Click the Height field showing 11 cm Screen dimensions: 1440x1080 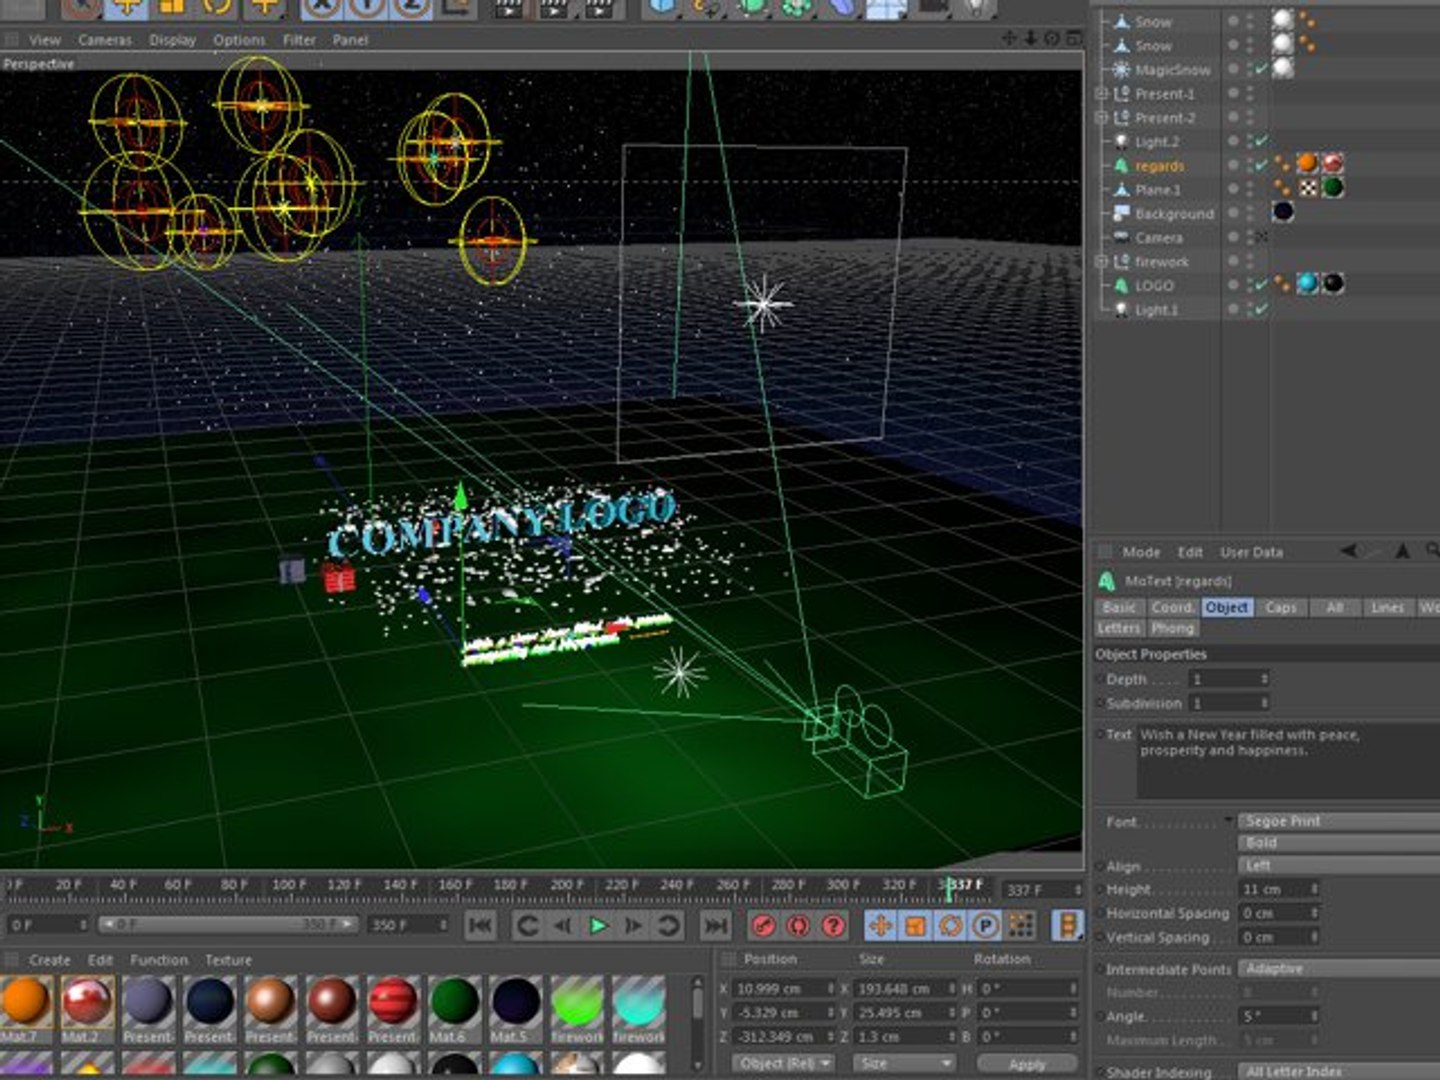pos(1280,889)
